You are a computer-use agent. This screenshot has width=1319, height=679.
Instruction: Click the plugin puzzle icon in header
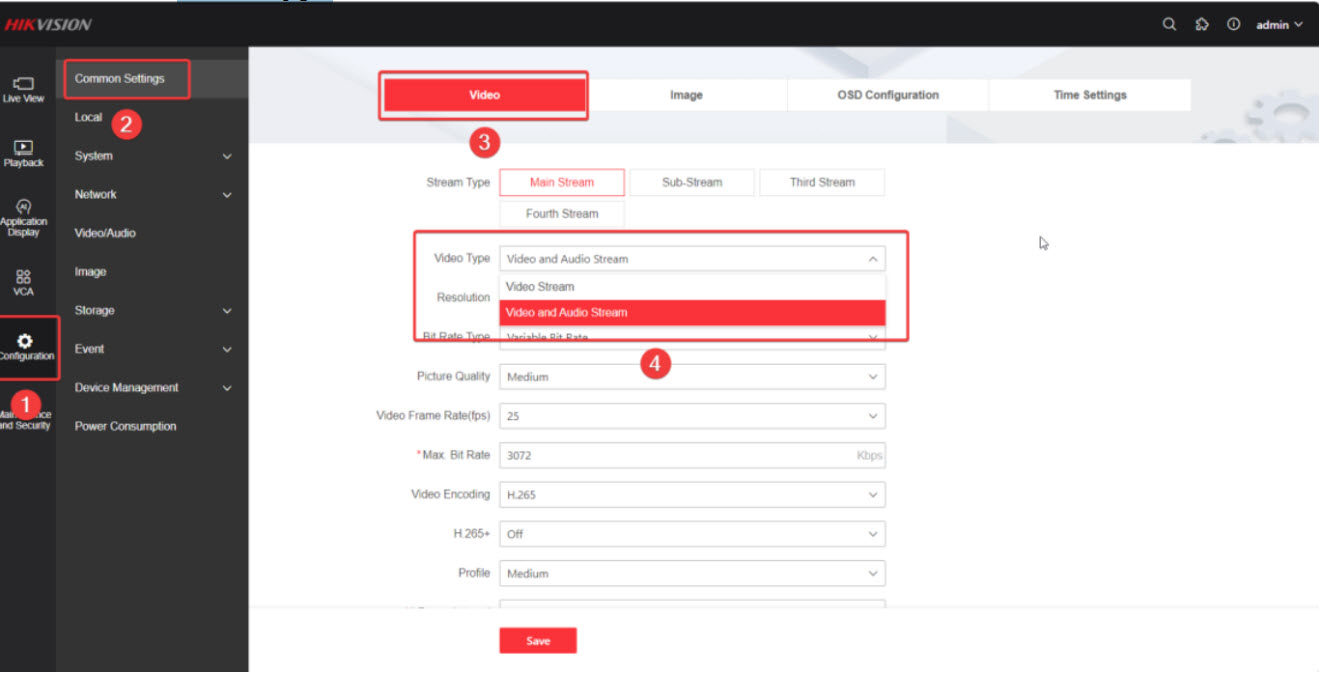click(1202, 25)
